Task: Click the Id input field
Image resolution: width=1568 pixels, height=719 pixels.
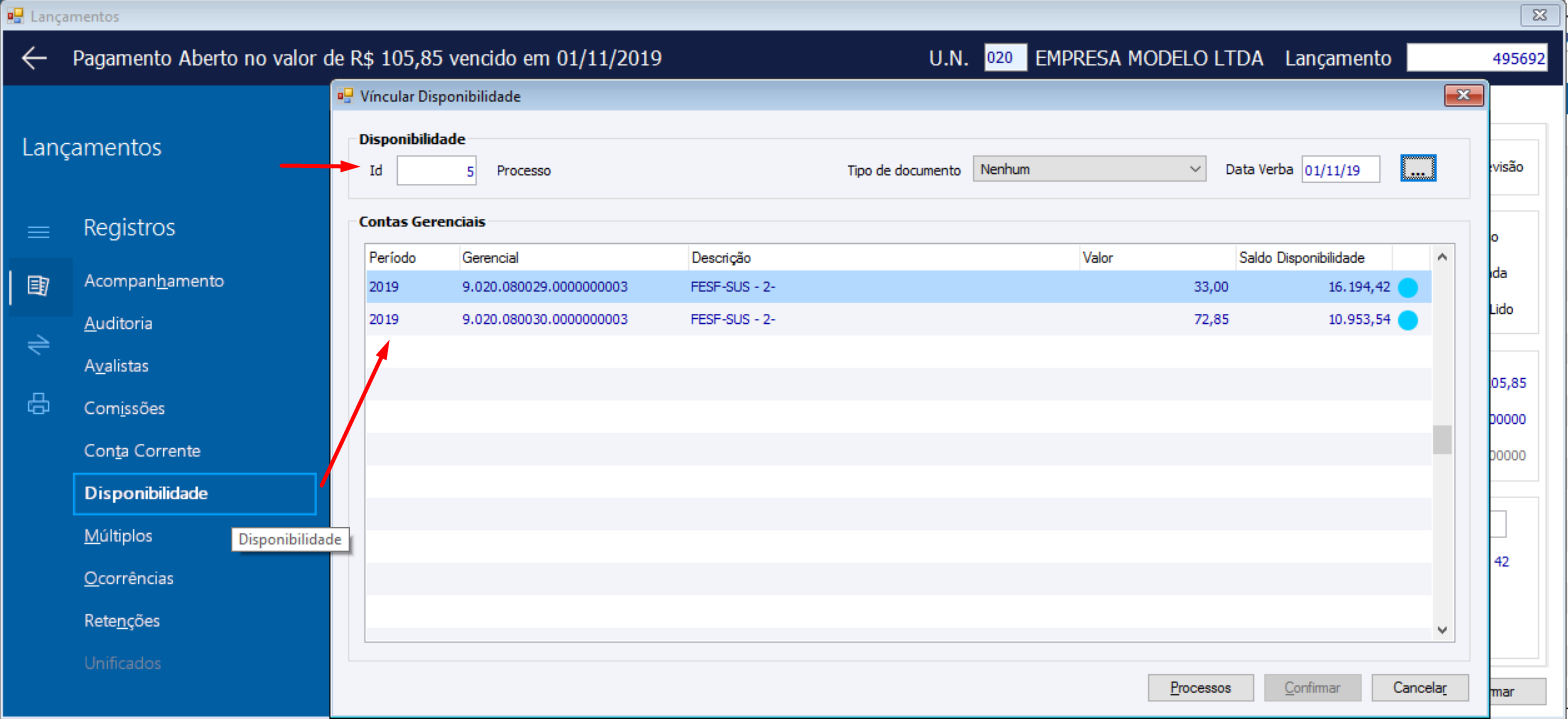Action: [437, 171]
